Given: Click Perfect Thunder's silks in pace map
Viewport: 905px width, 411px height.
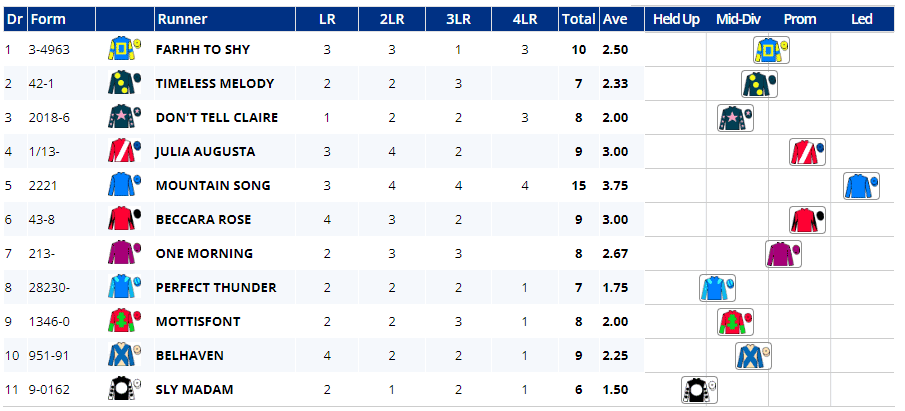Looking at the screenshot, I should (x=715, y=288).
